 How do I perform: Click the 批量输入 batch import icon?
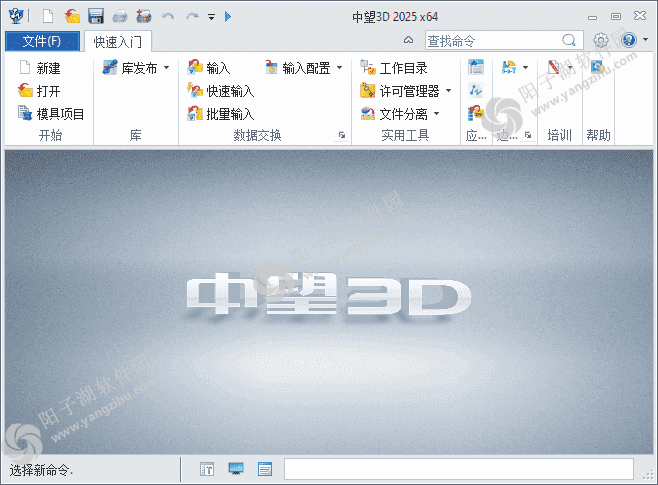click(195, 114)
